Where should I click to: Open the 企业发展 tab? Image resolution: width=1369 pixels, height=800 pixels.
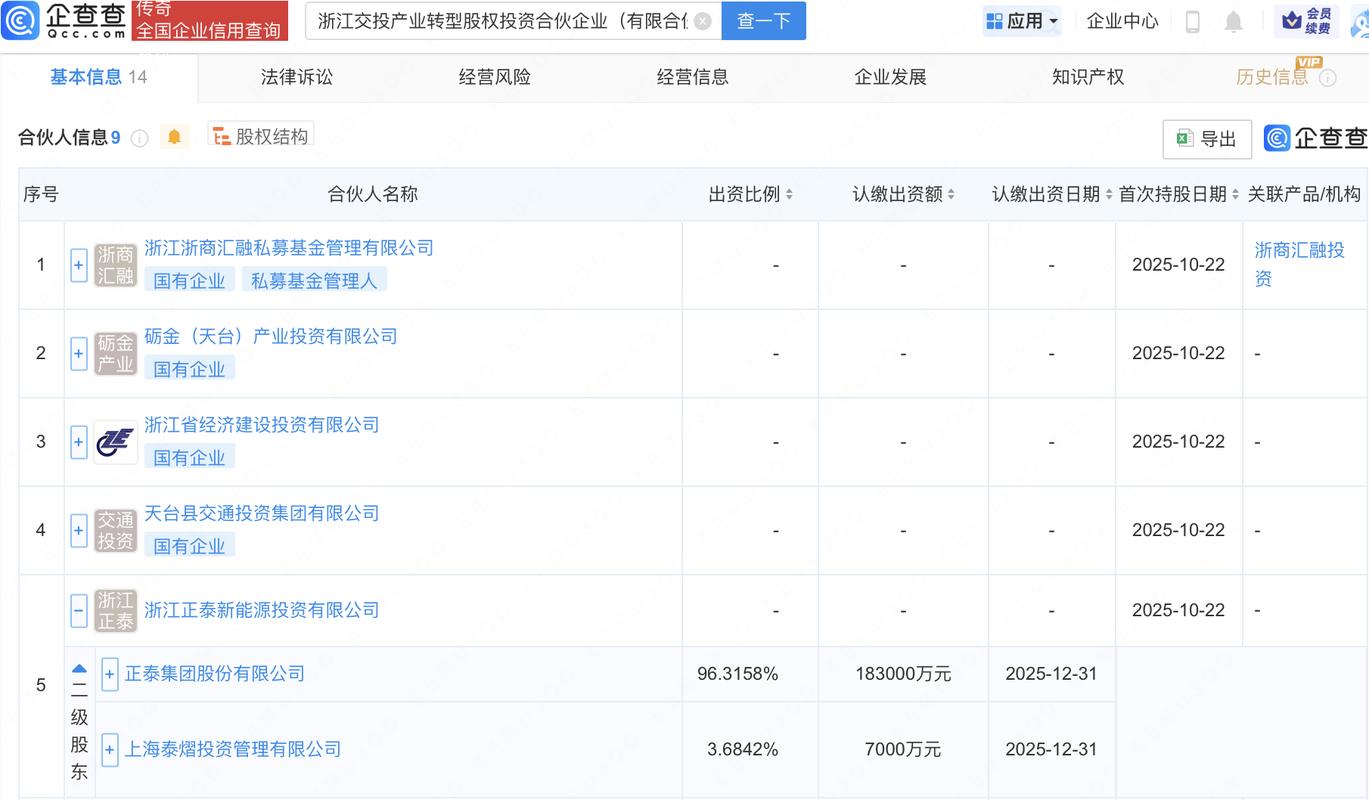(890, 76)
